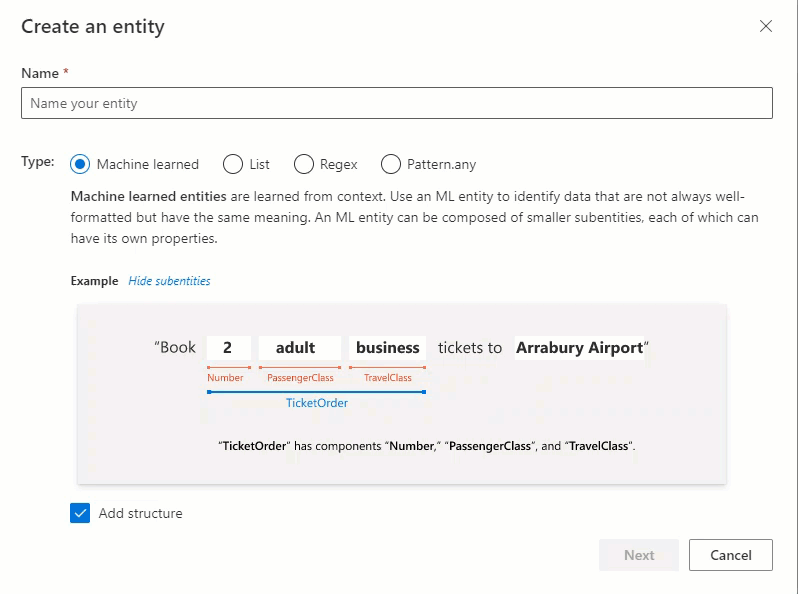798x594 pixels.
Task: Click the "business" word in example utterance
Action: pos(387,348)
